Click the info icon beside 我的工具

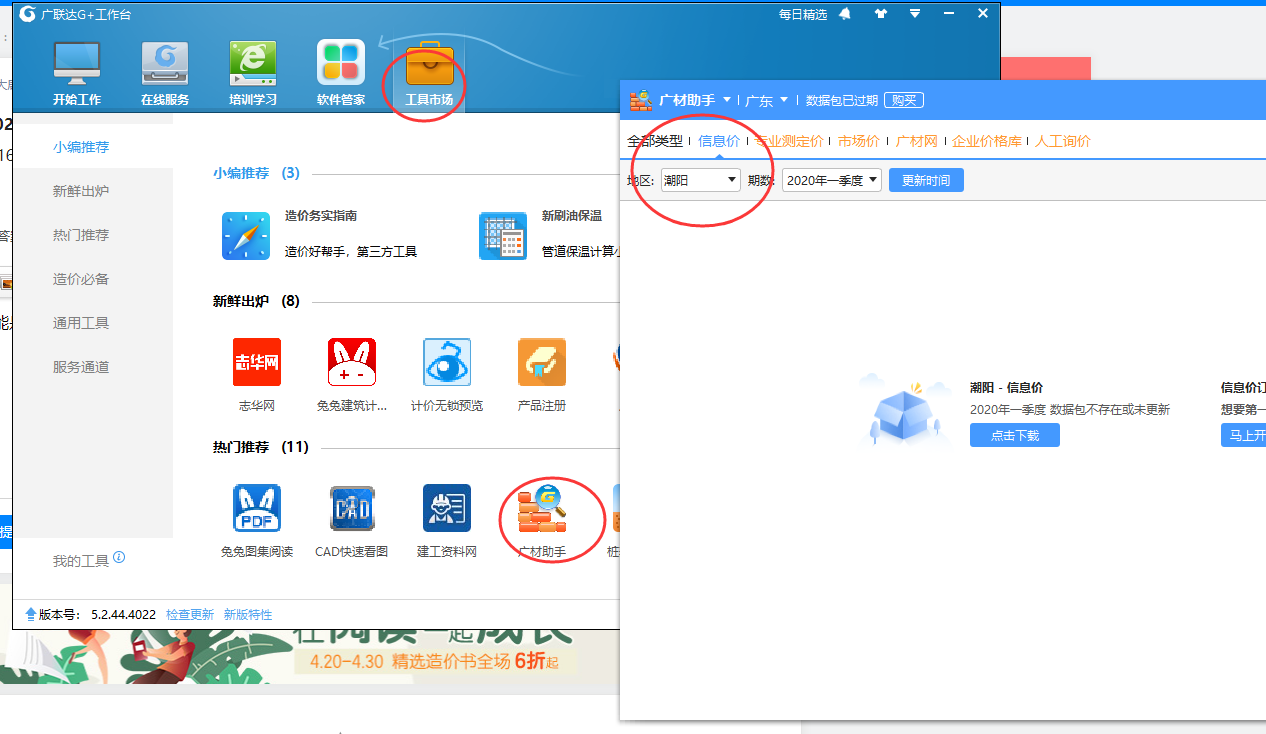click(119, 557)
